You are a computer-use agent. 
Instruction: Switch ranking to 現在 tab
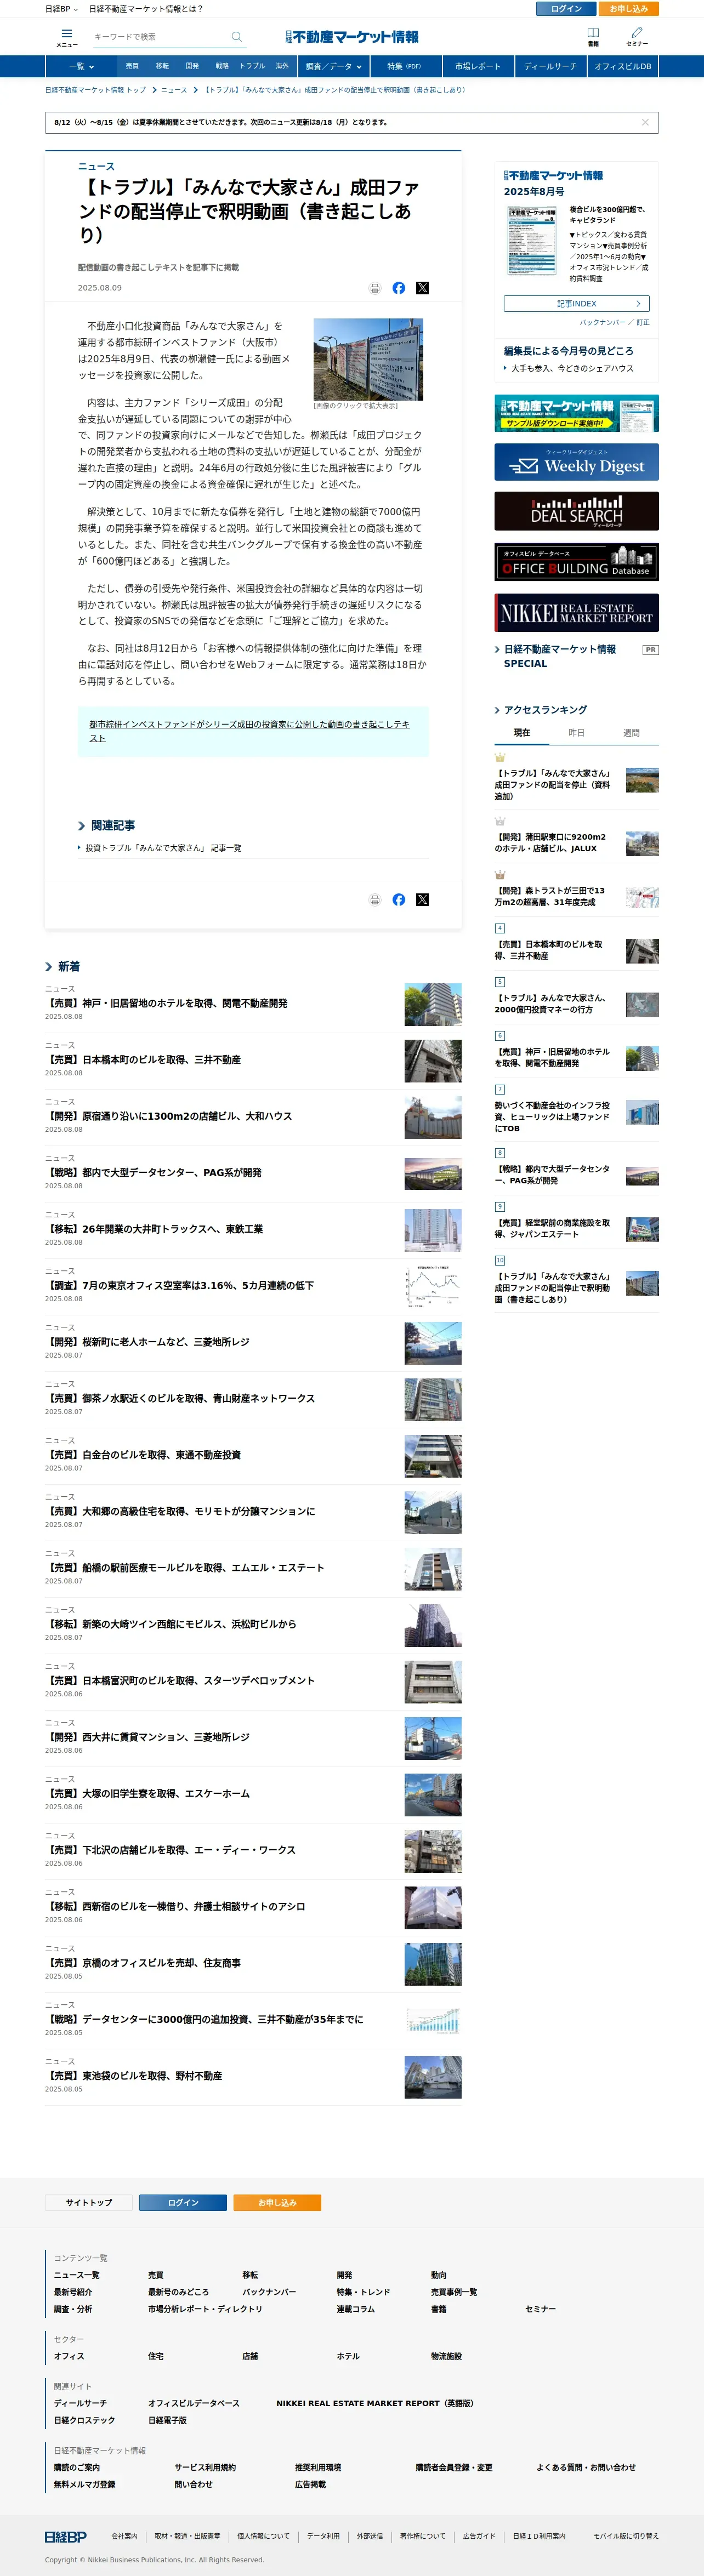coord(522,733)
